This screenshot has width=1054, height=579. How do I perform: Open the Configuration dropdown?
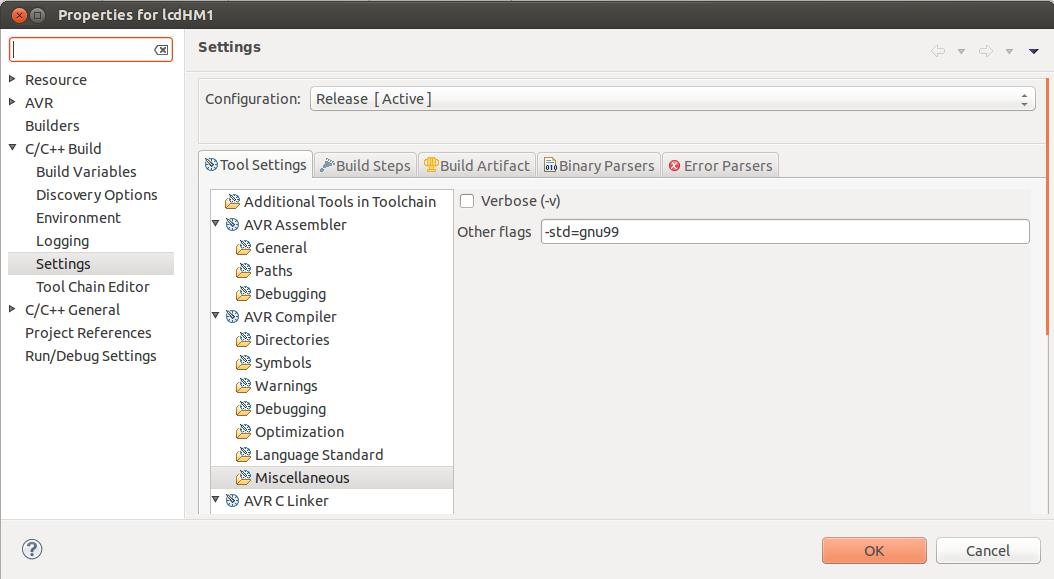click(x=672, y=99)
